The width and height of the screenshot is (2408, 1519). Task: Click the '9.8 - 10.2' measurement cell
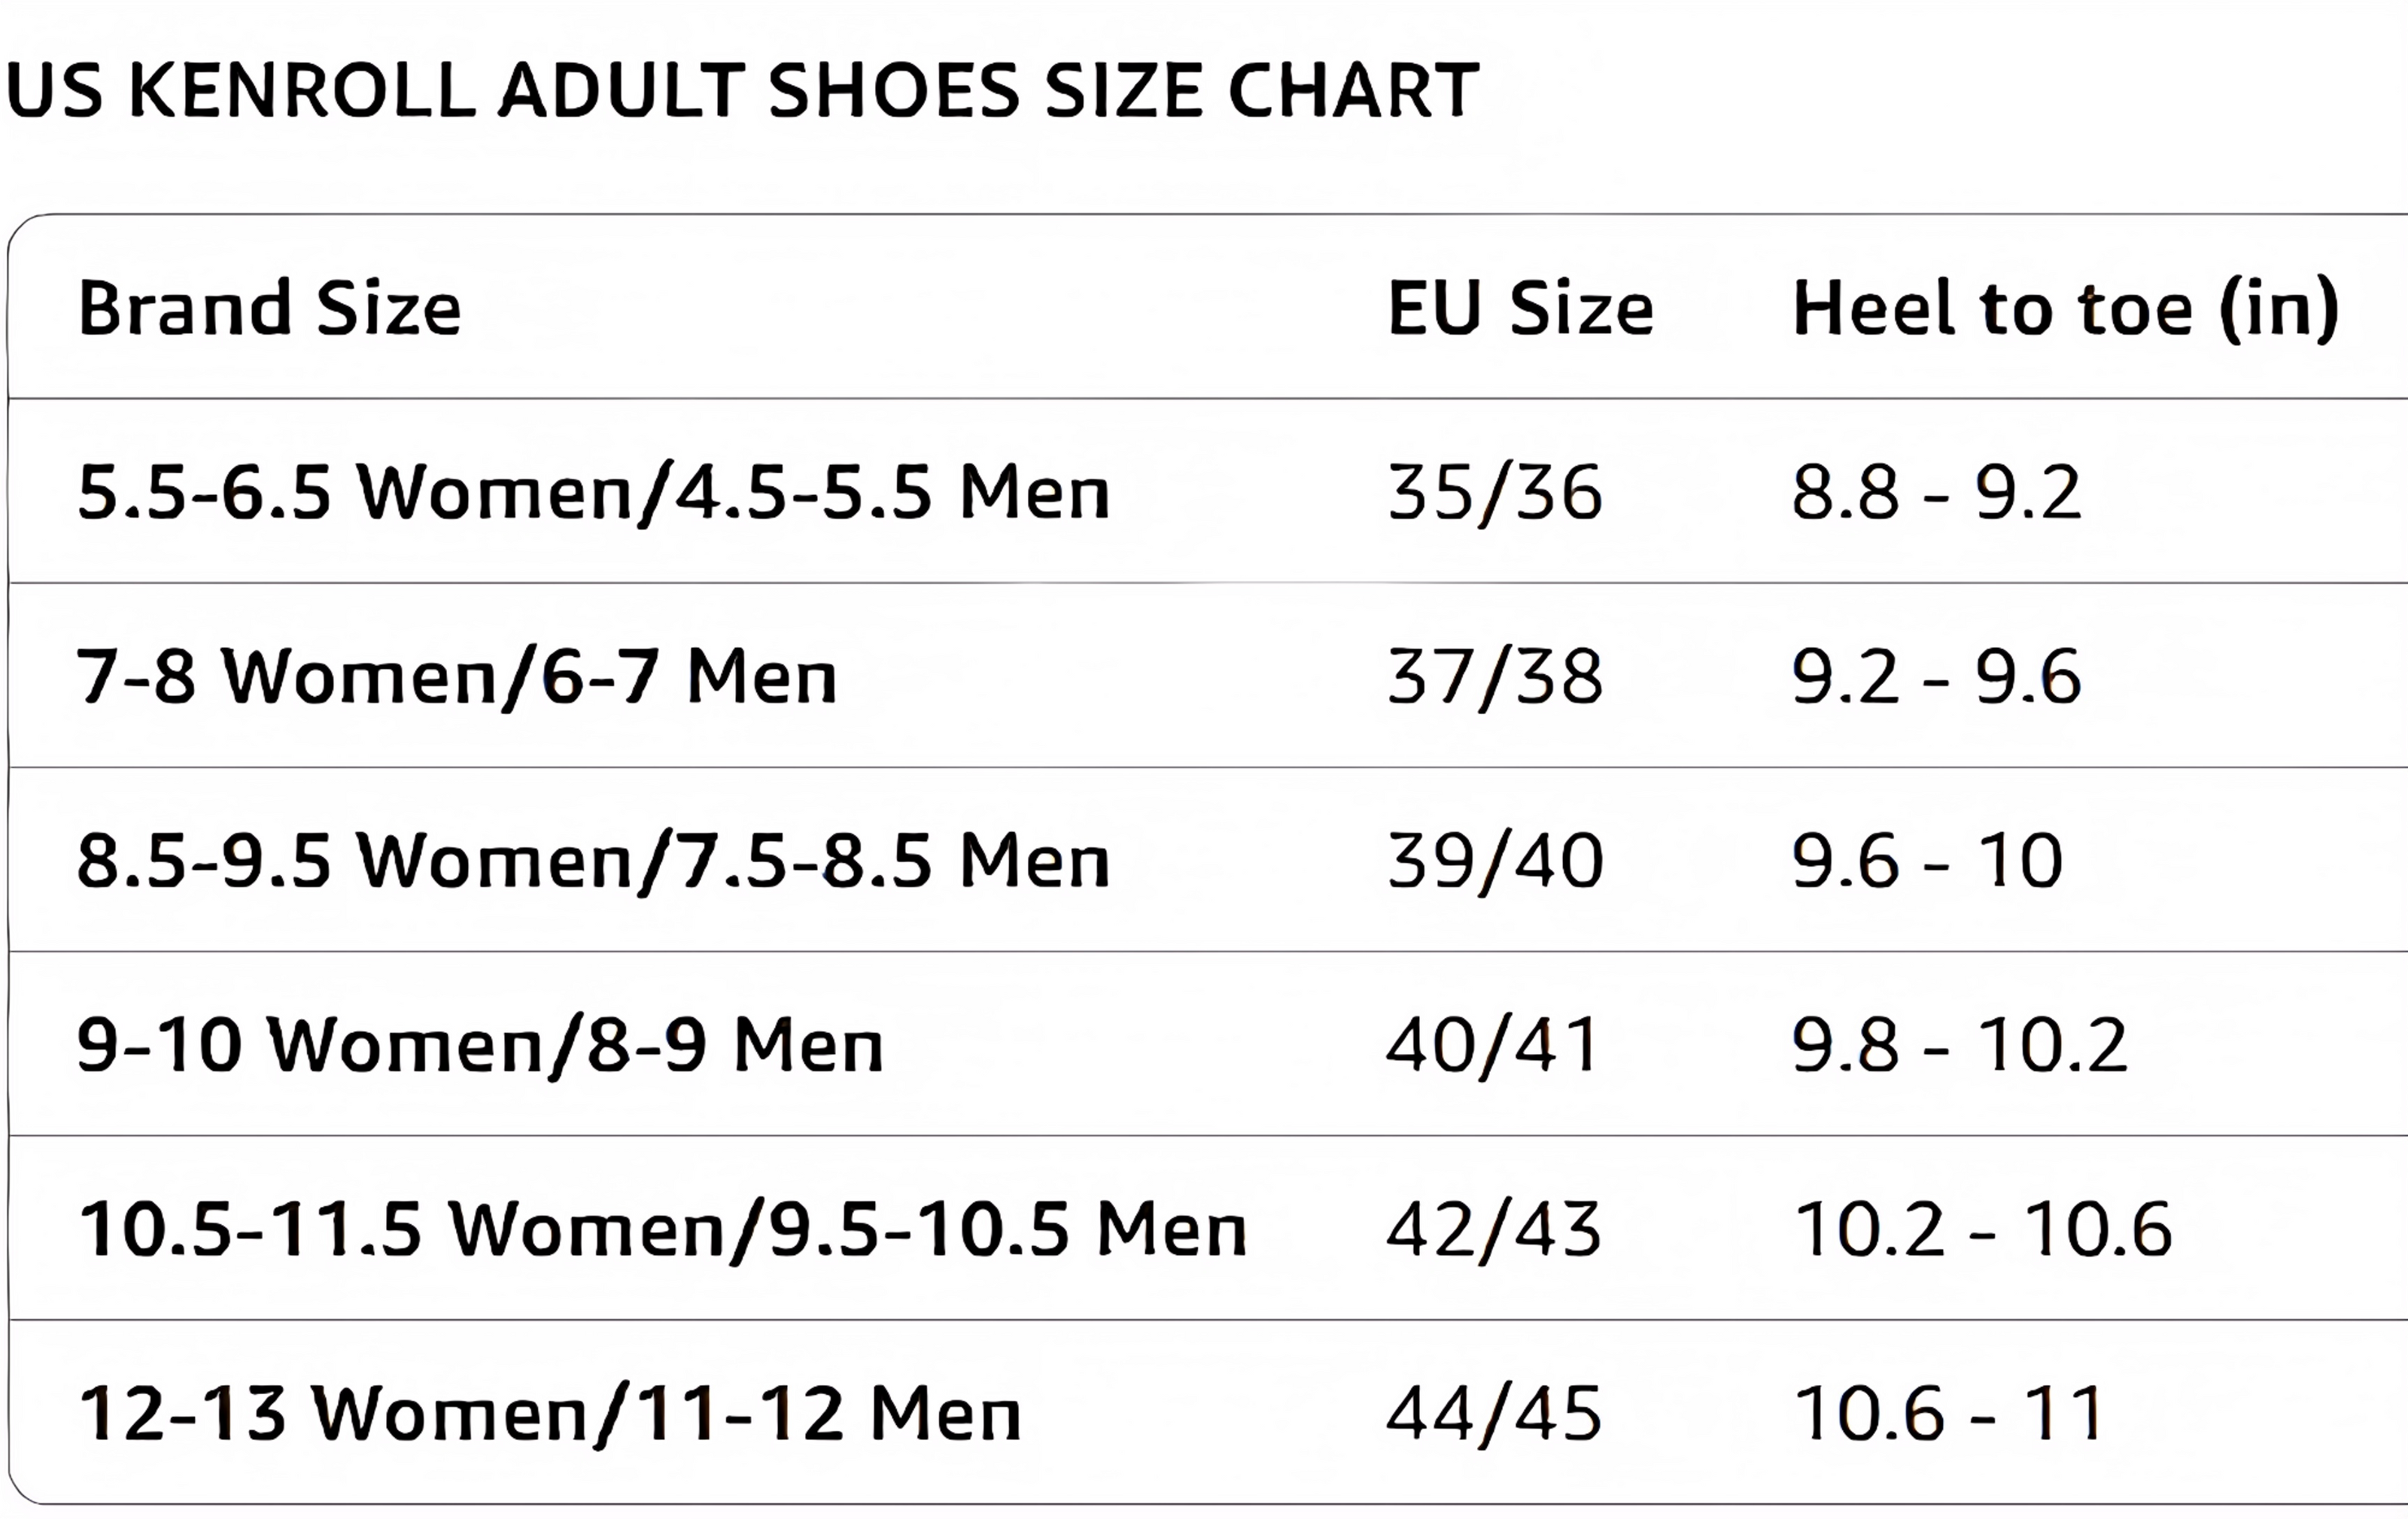pyautogui.click(x=1959, y=1045)
